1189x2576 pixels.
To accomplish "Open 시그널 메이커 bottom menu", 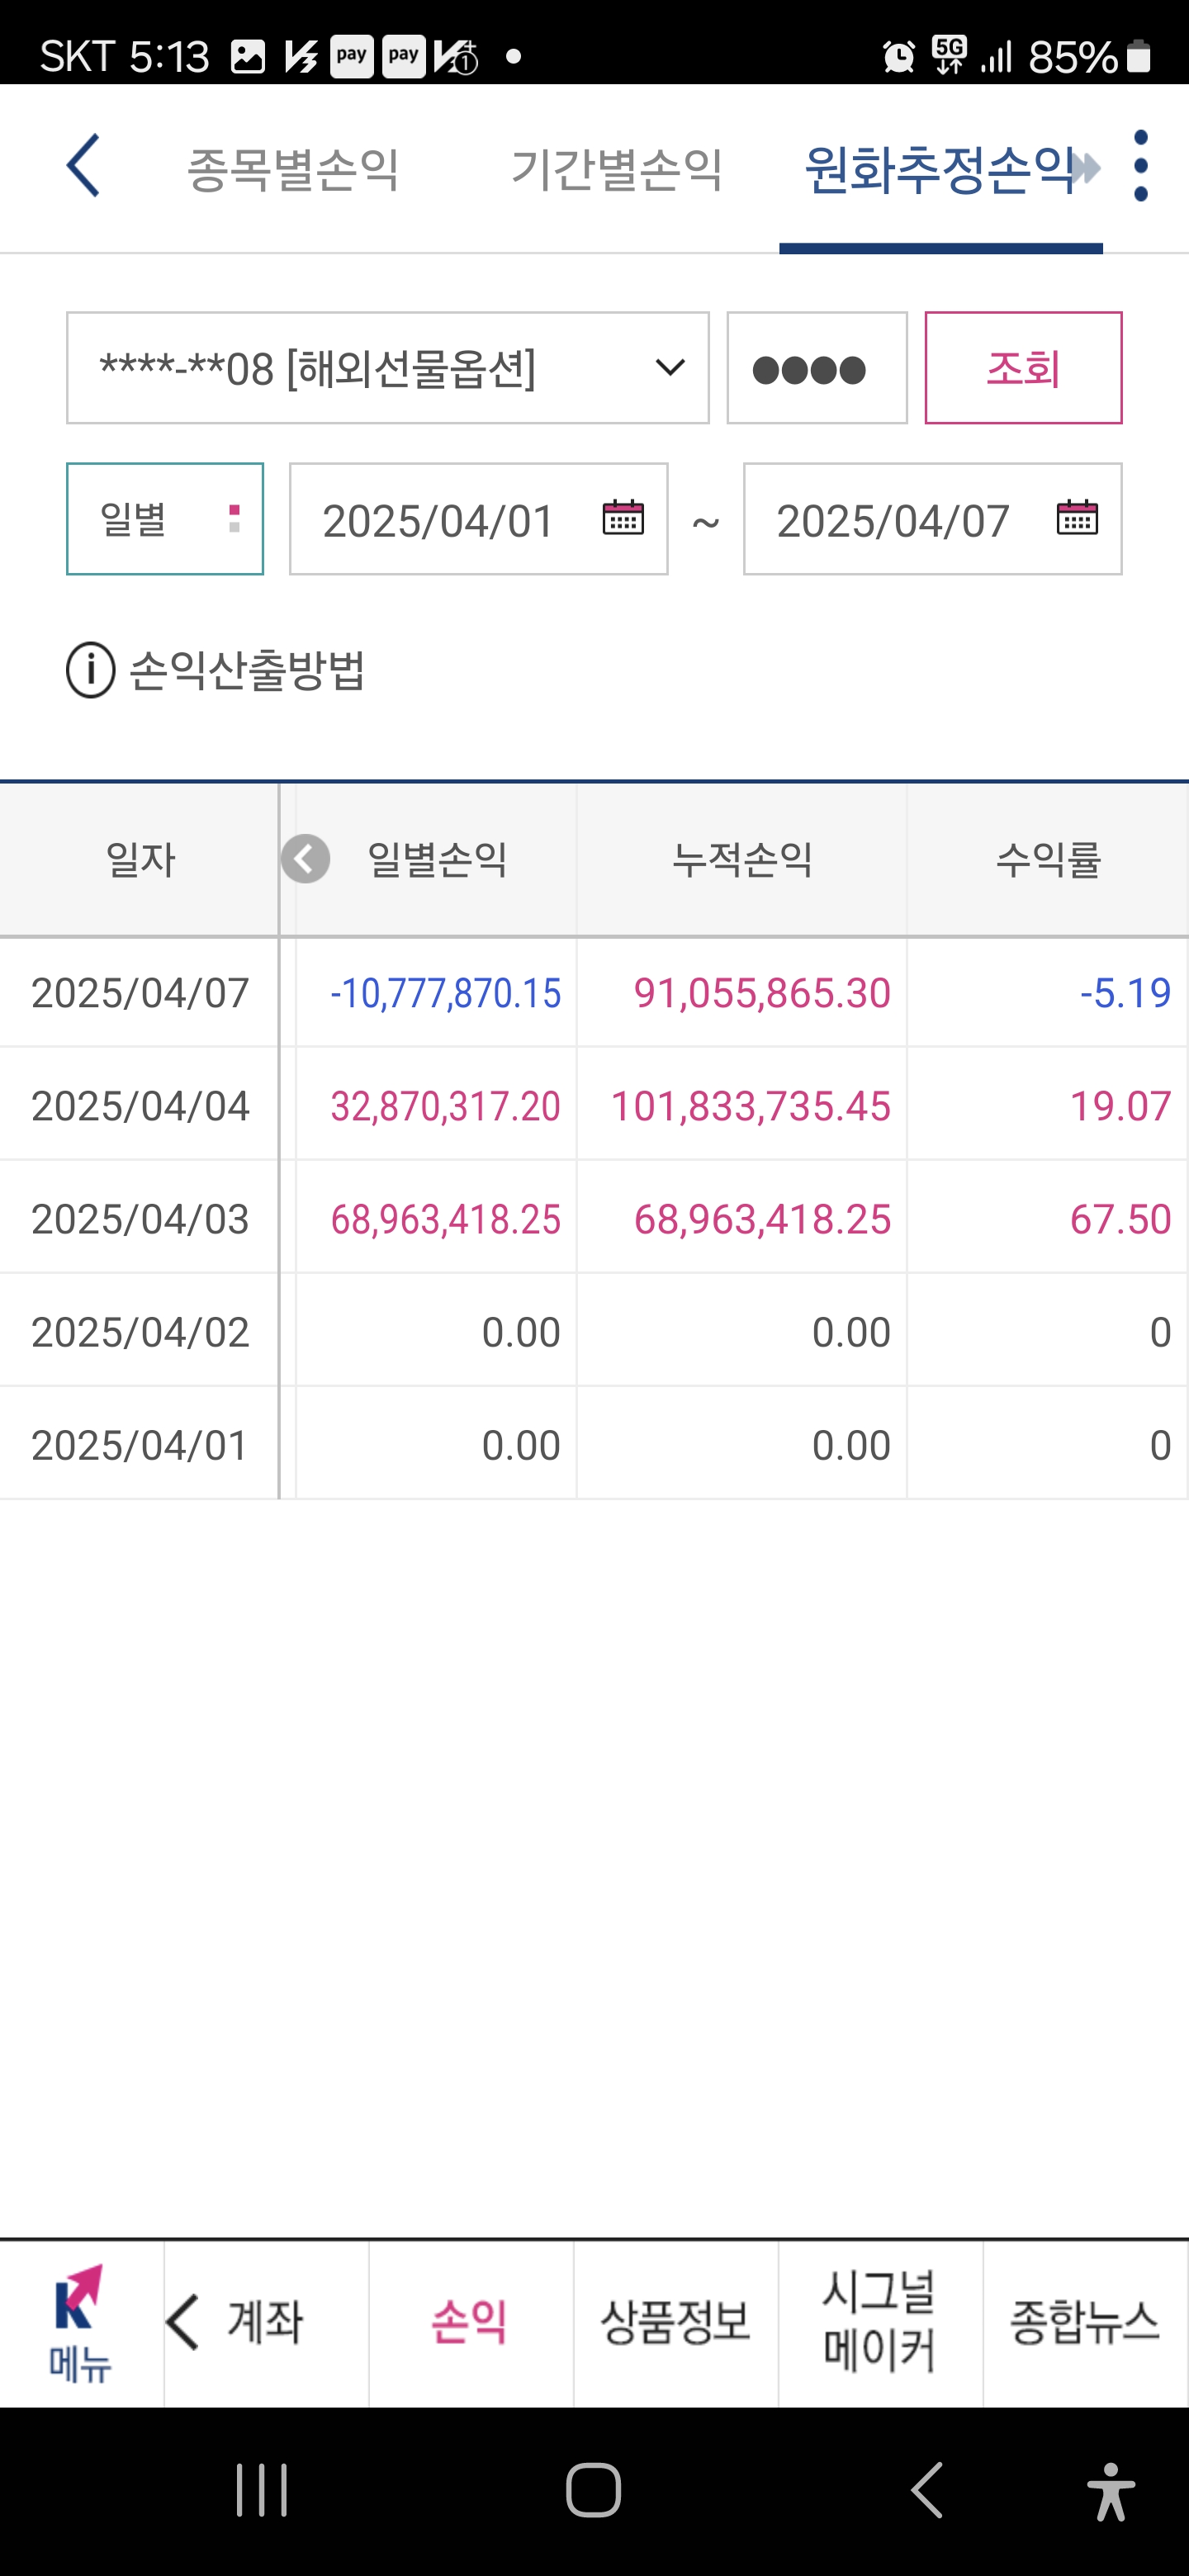I will coord(880,2322).
